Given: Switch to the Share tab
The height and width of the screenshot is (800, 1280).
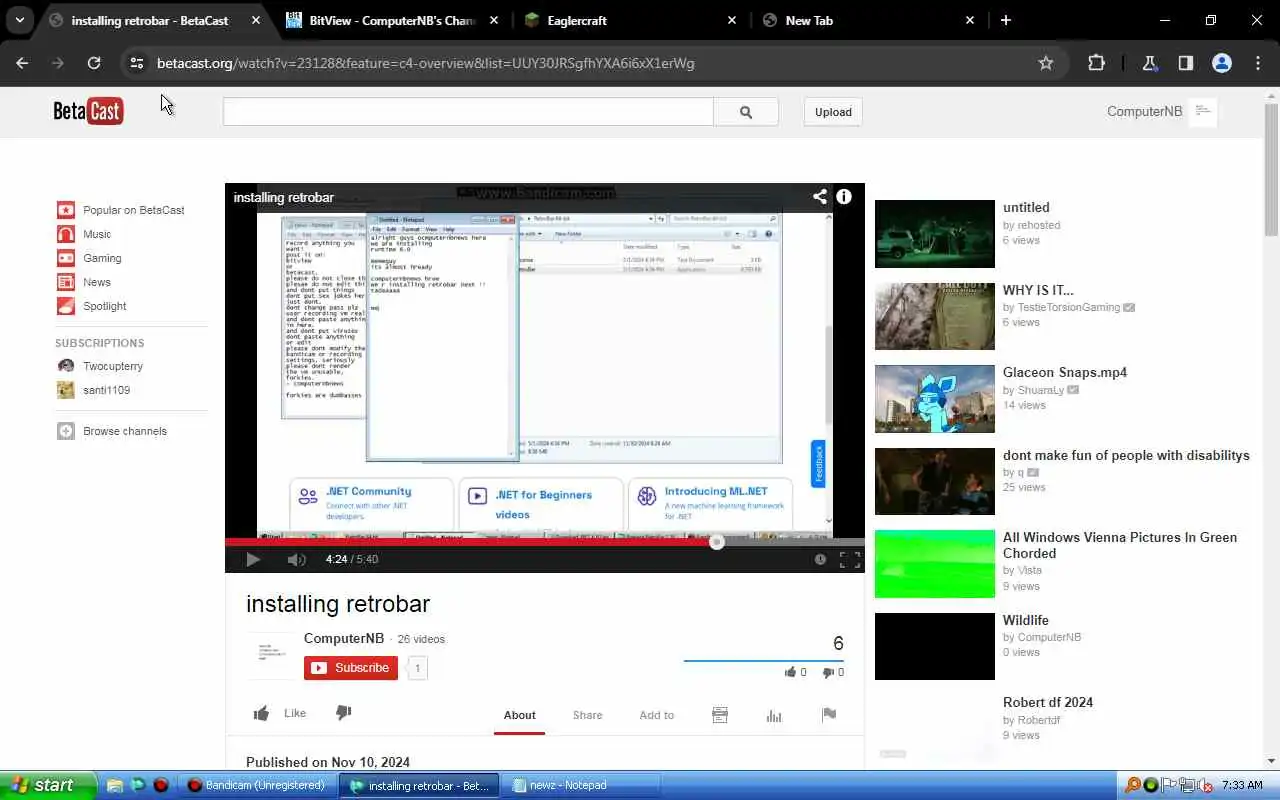Looking at the screenshot, I should pyautogui.click(x=587, y=715).
